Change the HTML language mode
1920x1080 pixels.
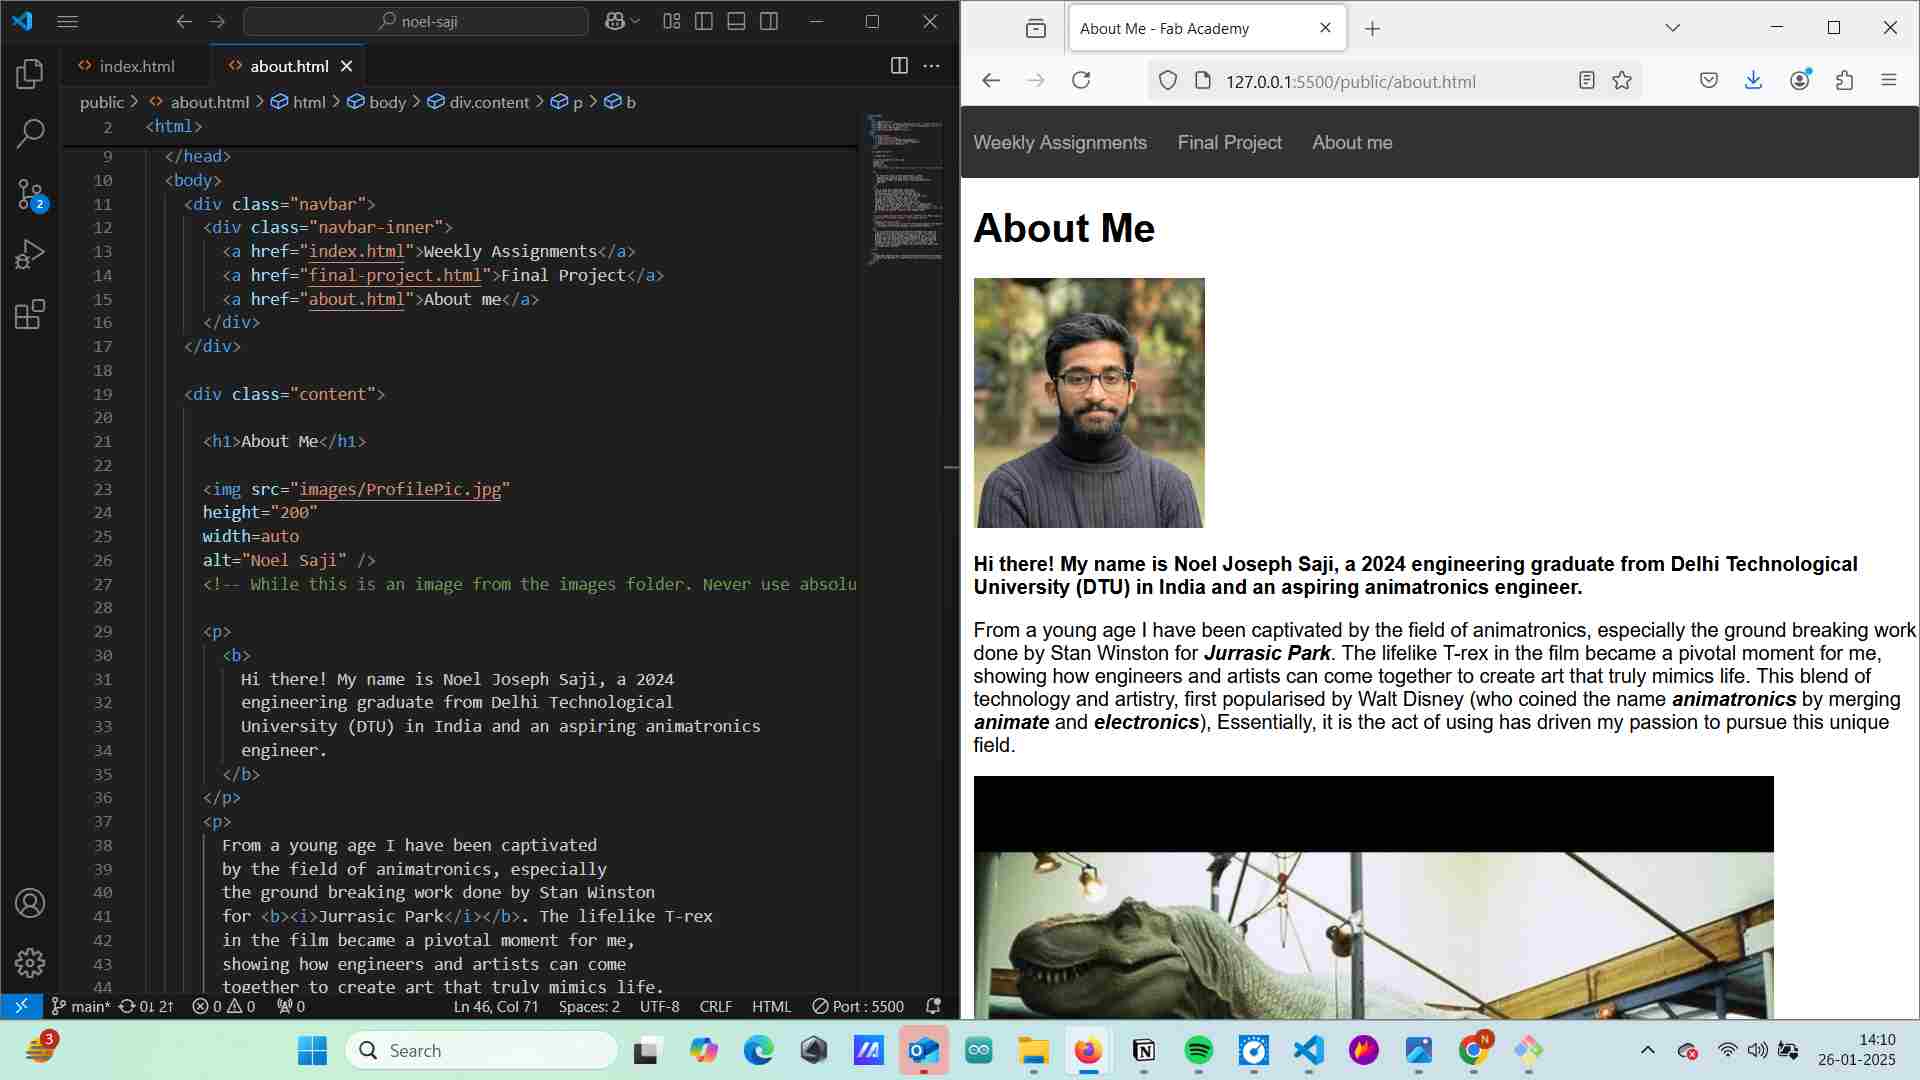(x=771, y=1007)
